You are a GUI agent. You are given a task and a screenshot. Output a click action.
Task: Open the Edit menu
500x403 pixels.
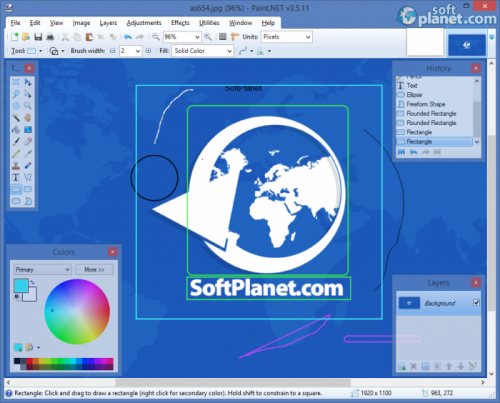(x=35, y=23)
